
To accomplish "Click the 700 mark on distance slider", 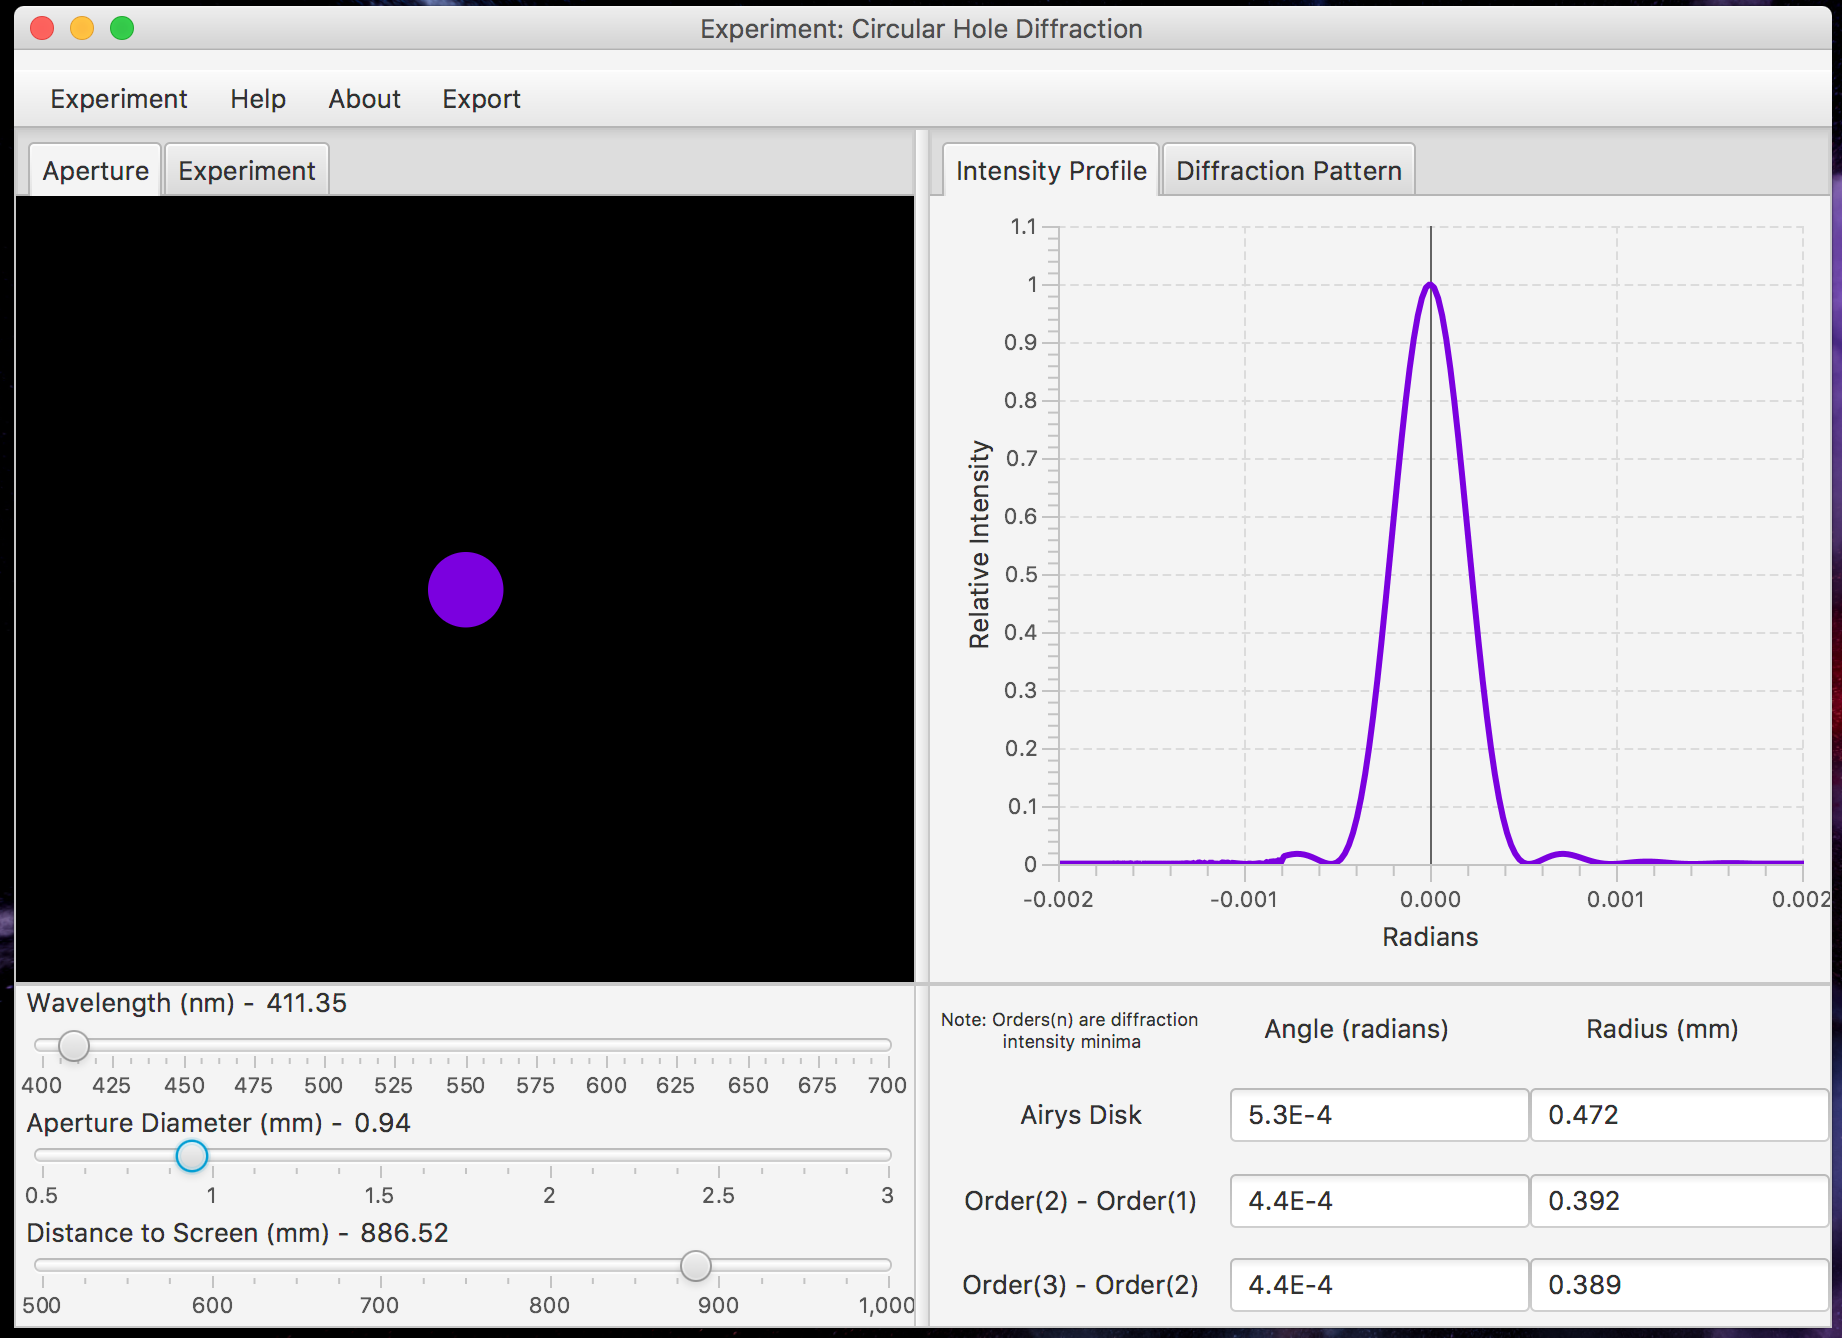I will coord(379,1305).
